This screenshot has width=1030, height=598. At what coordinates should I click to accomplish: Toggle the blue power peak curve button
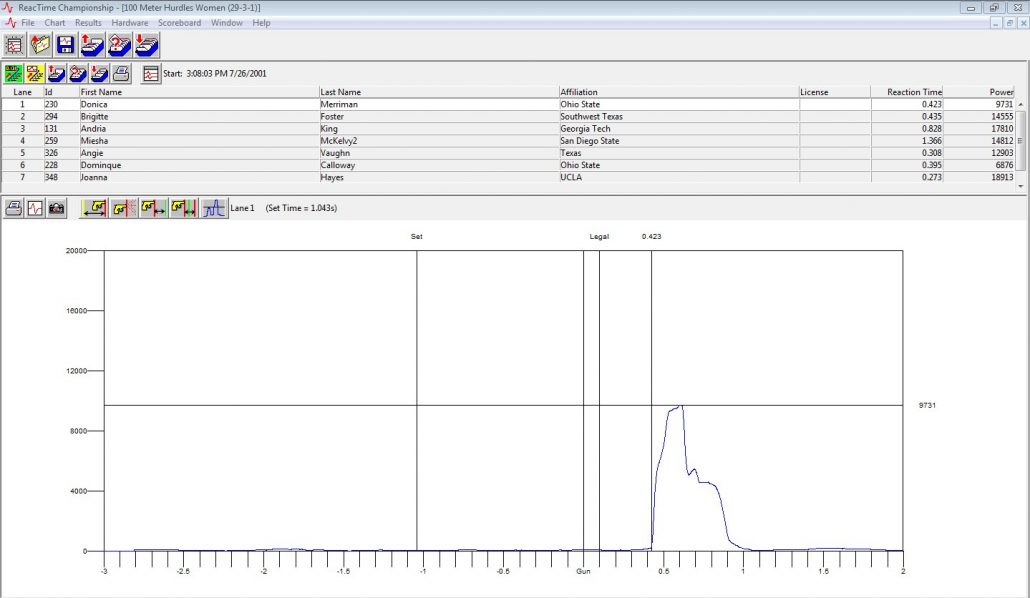pyautogui.click(x=215, y=208)
